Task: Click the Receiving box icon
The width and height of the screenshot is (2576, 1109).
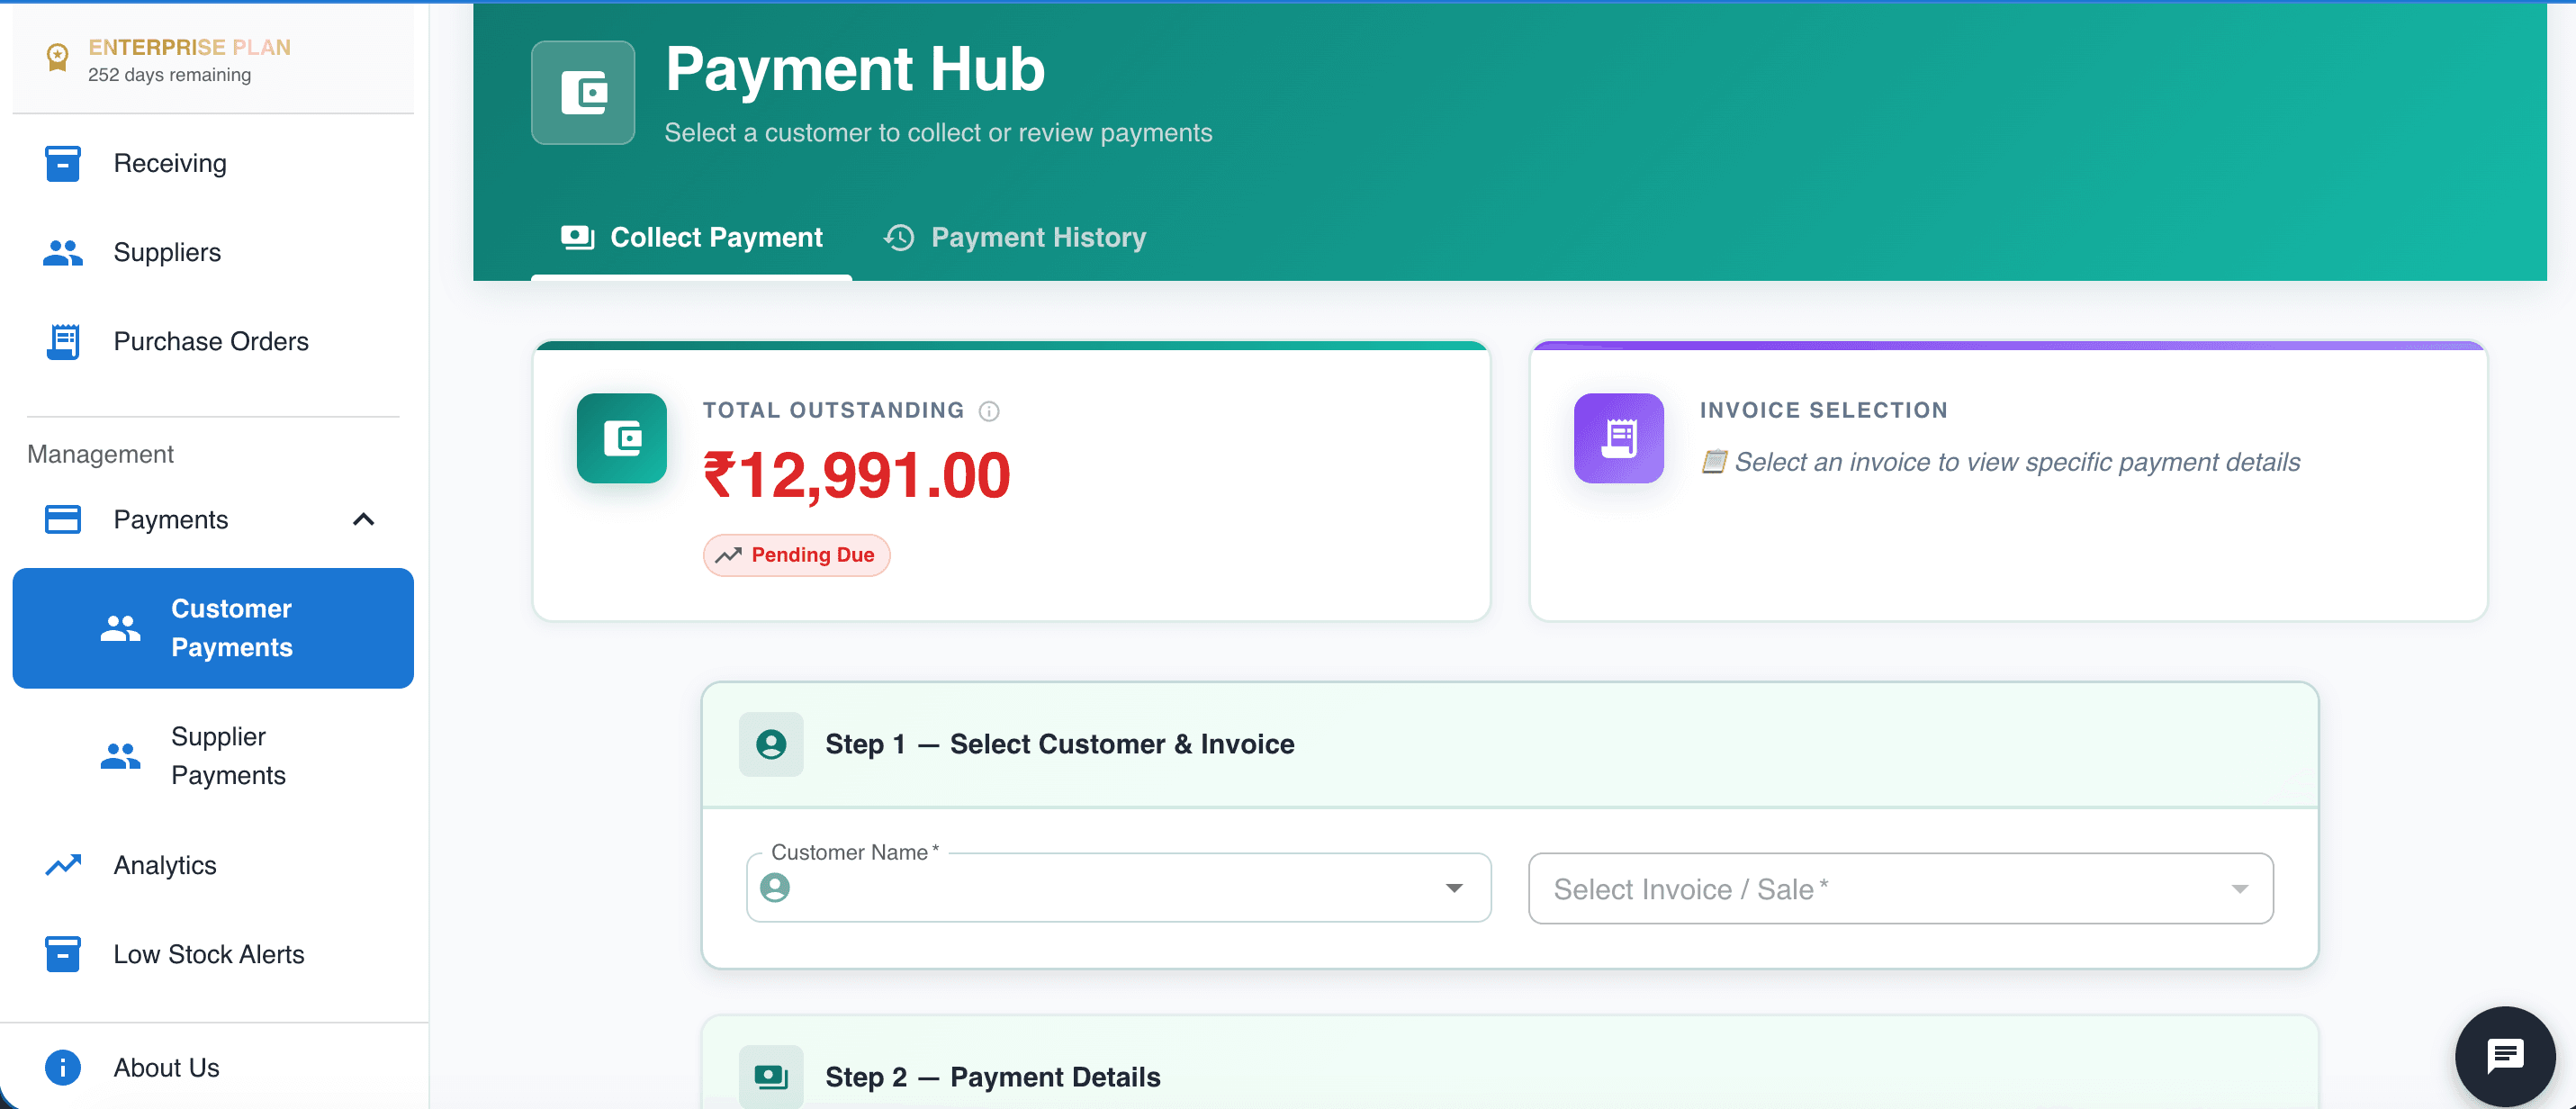Action: [62, 163]
